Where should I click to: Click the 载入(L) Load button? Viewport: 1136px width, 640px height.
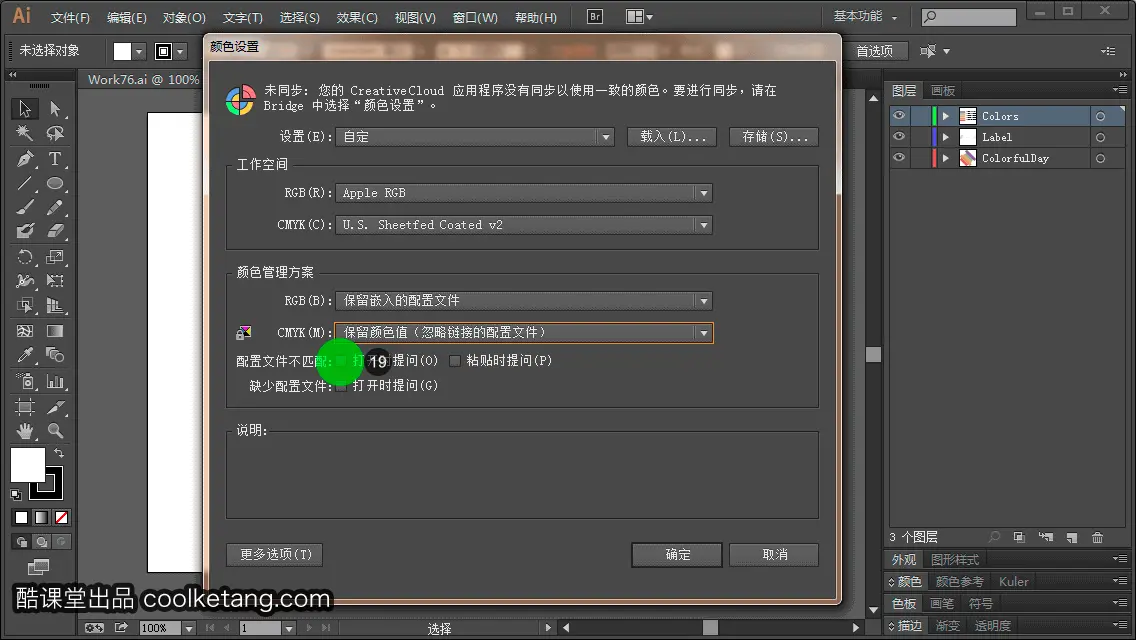pyautogui.click(x=672, y=137)
